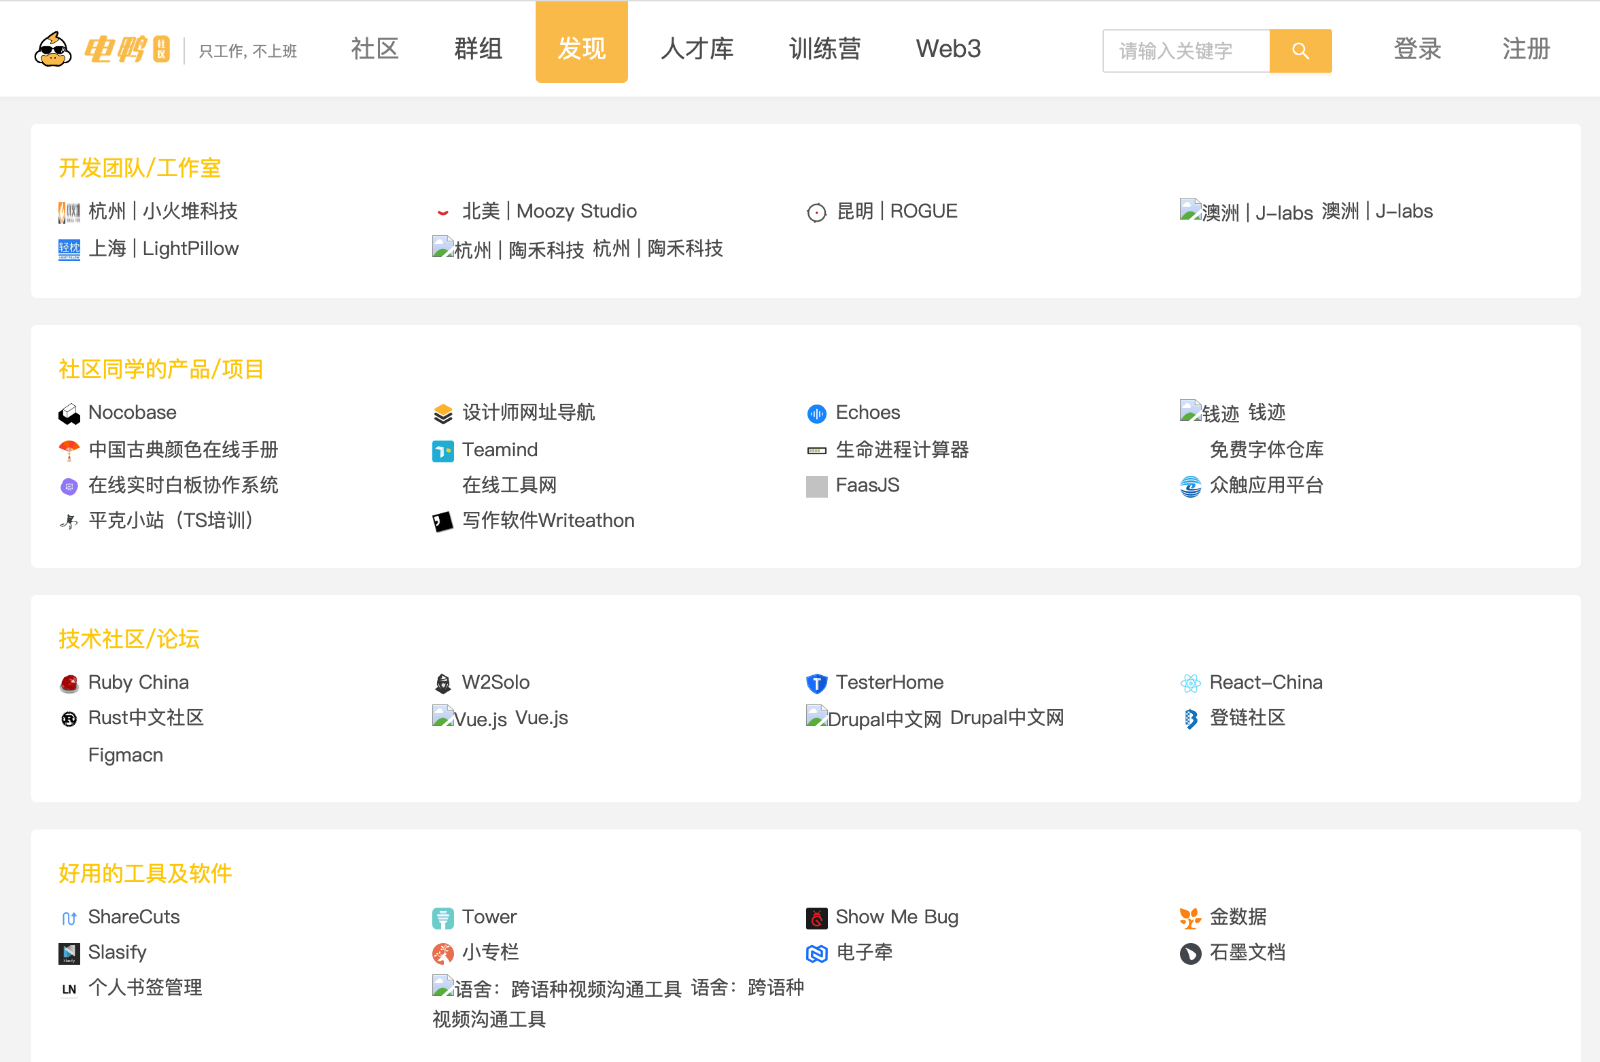Viewport: 1600px width, 1062px height.
Task: Click the 个人书签管理 LN icon
Action: pos(69,989)
